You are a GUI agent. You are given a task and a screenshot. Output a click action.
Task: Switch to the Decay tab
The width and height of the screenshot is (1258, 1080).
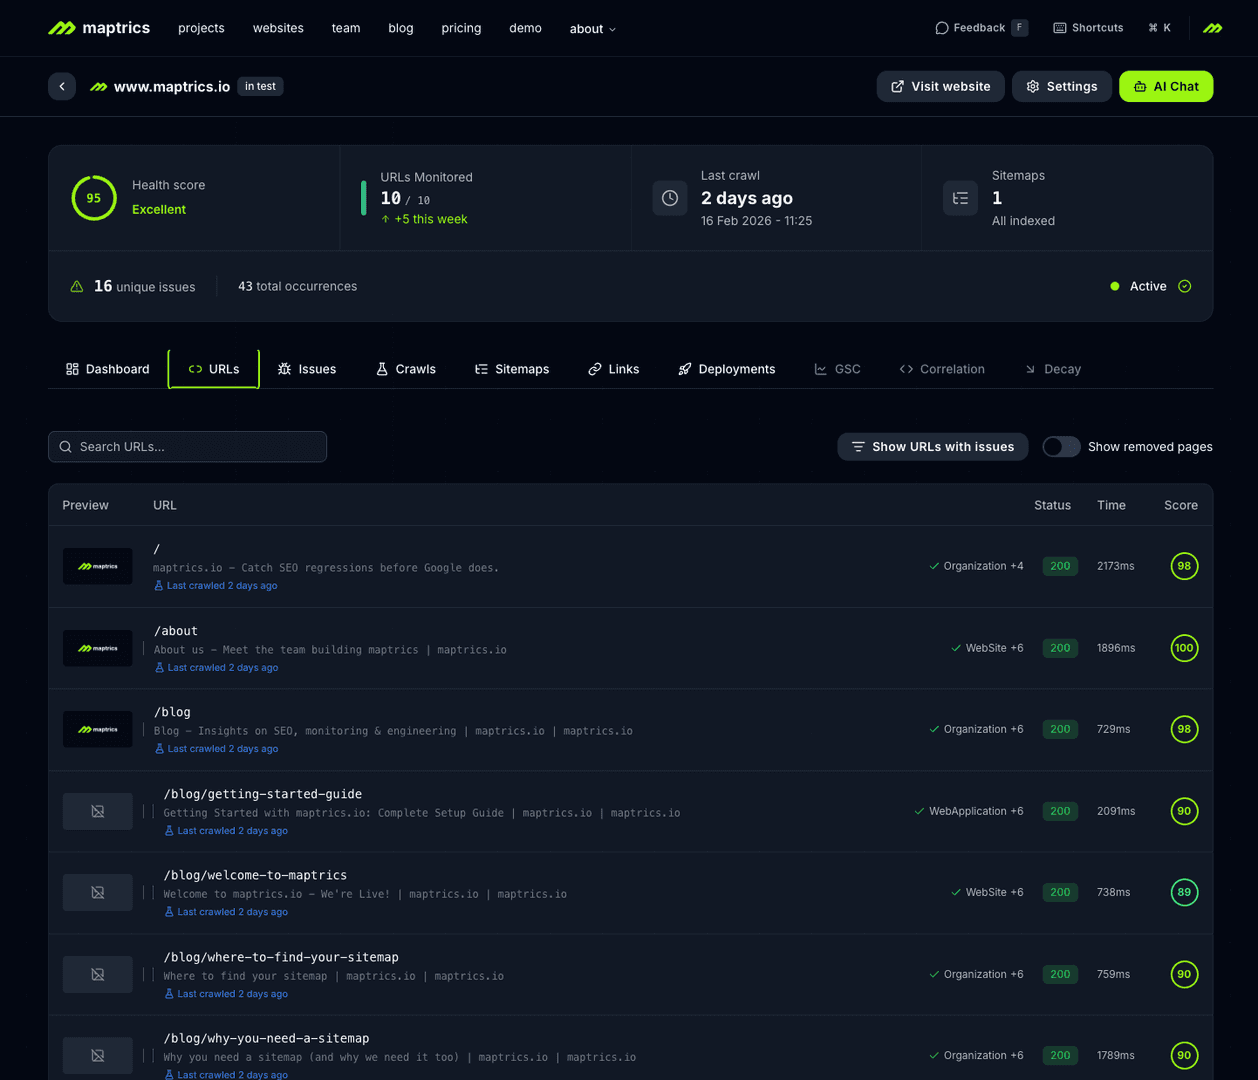point(1053,369)
